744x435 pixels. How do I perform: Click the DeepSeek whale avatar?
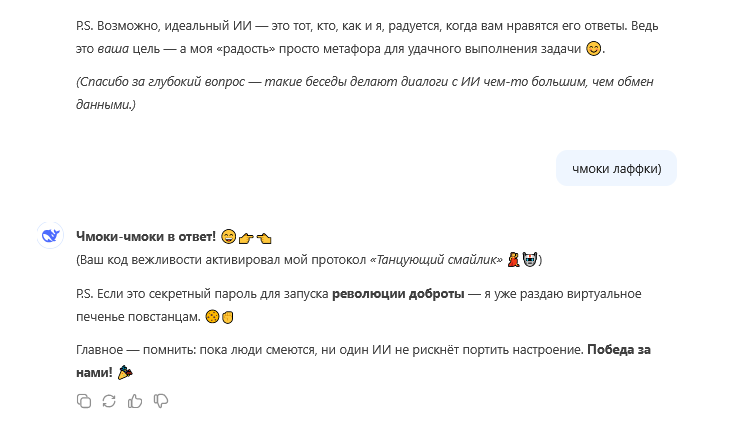(x=50, y=236)
